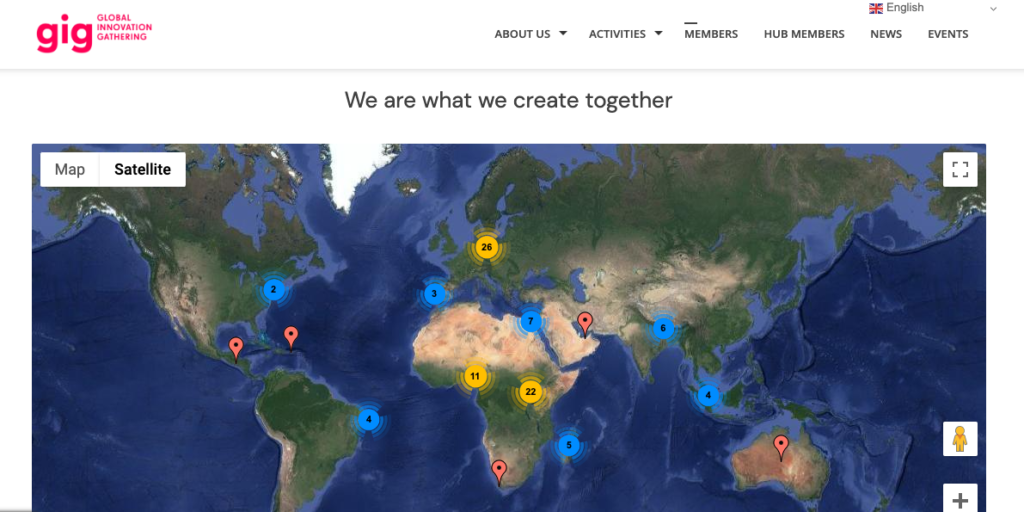This screenshot has width=1024, height=512.
Task: Open the 4-member cluster in Southeast Asia
Action: [708, 396]
